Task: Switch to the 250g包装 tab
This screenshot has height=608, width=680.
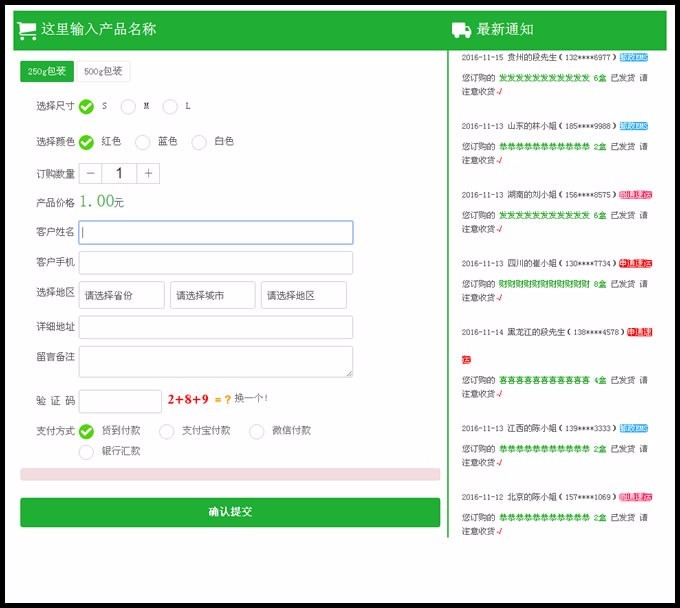Action: pos(47,71)
